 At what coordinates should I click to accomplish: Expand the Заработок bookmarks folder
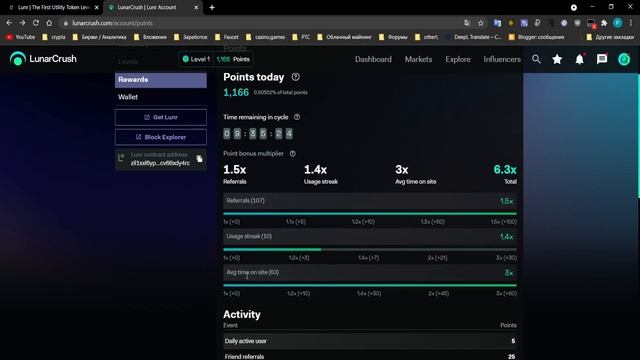point(191,37)
